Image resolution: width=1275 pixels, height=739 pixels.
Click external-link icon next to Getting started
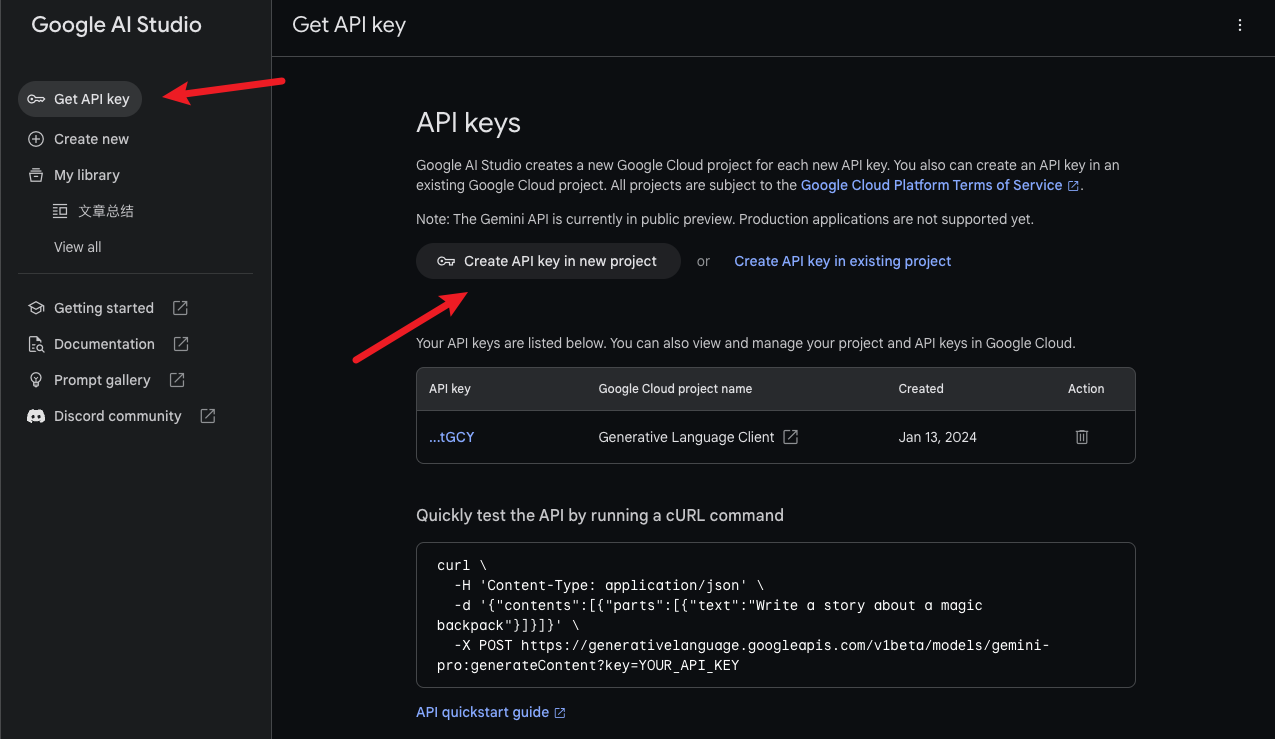coord(180,308)
